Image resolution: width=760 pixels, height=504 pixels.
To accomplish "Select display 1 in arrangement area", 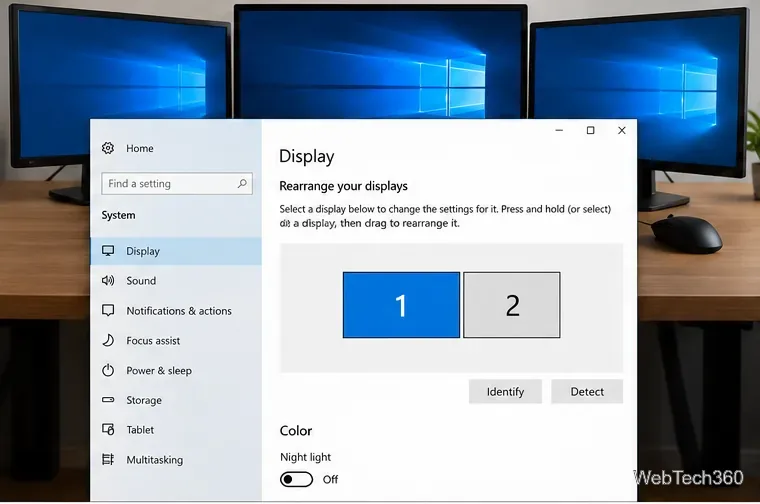I will click(401, 305).
